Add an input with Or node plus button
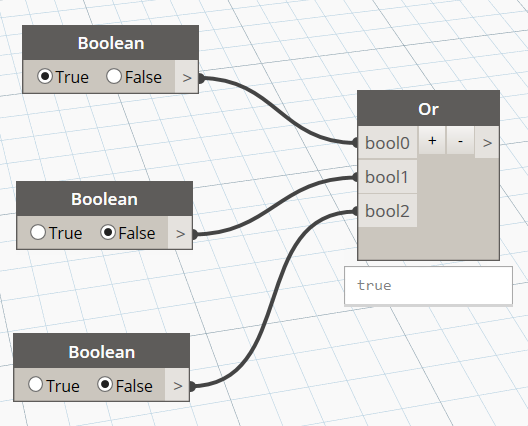 432,140
